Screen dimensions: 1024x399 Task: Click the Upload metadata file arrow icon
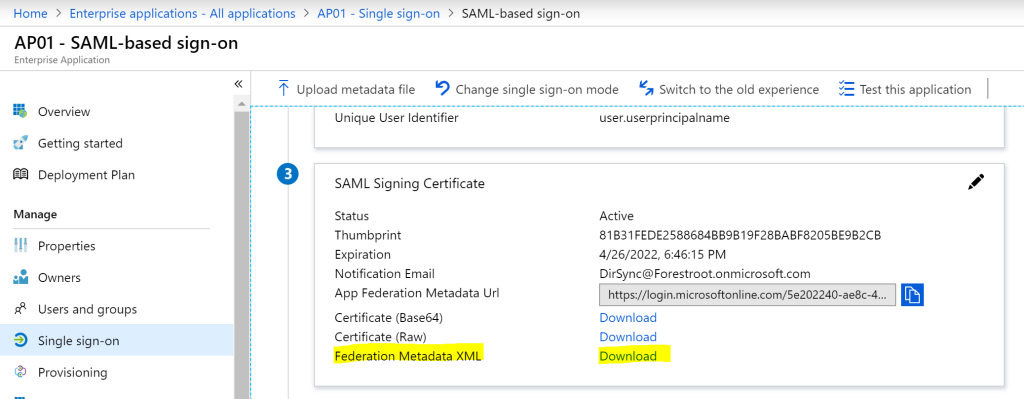[283, 89]
